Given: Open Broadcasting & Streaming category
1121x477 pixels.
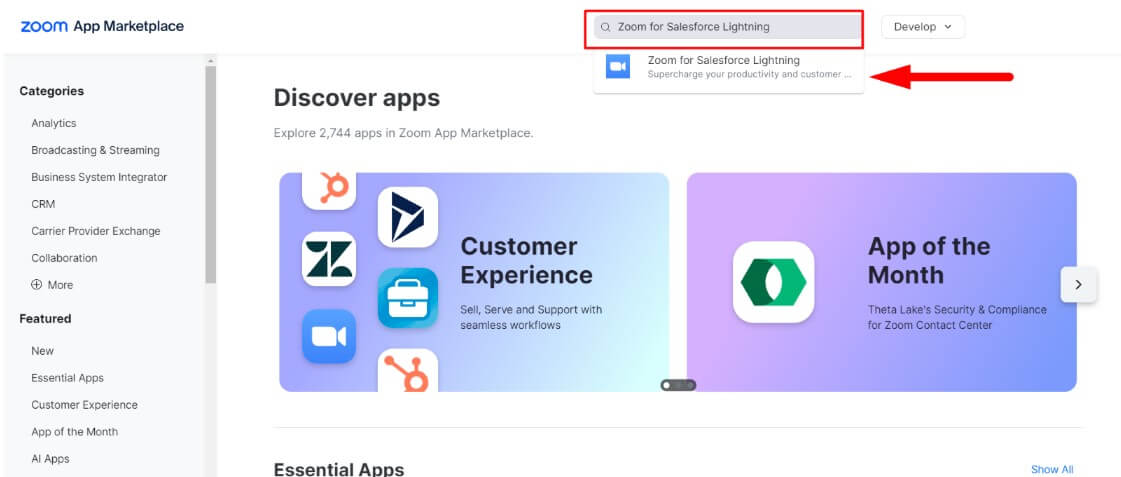Looking at the screenshot, I should 95,150.
